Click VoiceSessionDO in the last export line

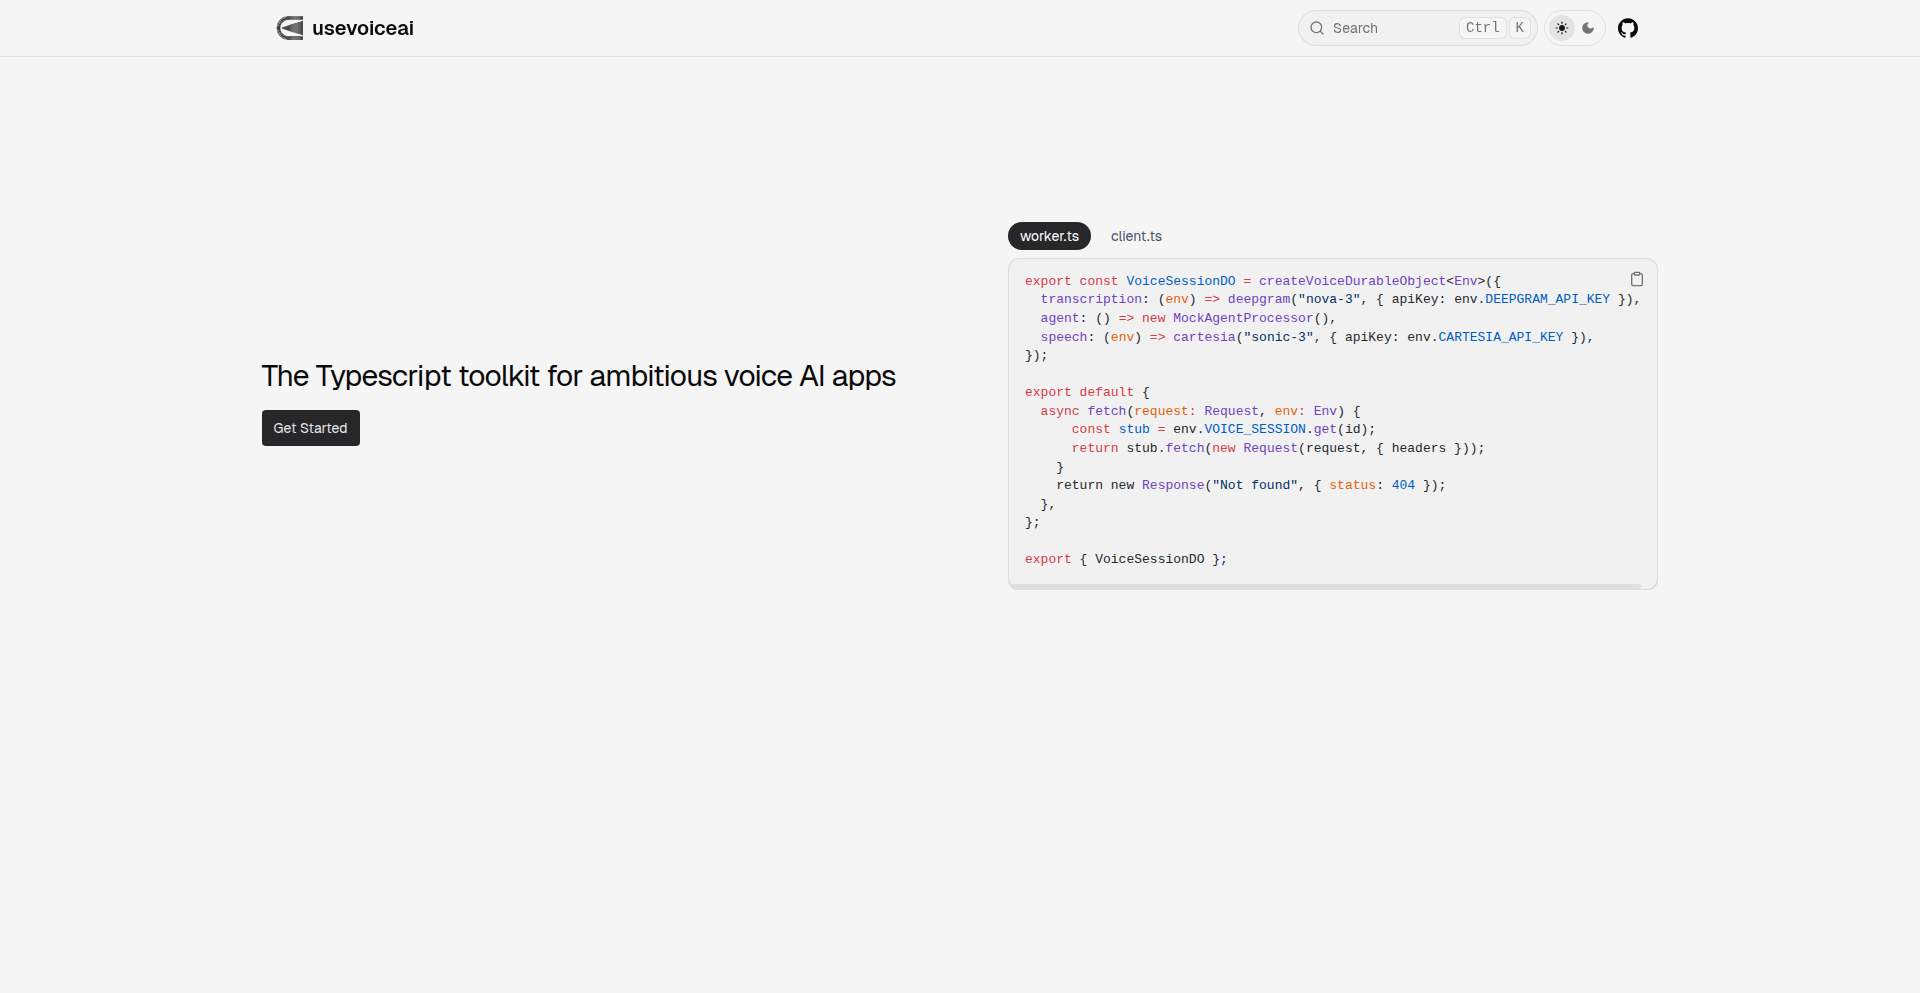coord(1149,559)
